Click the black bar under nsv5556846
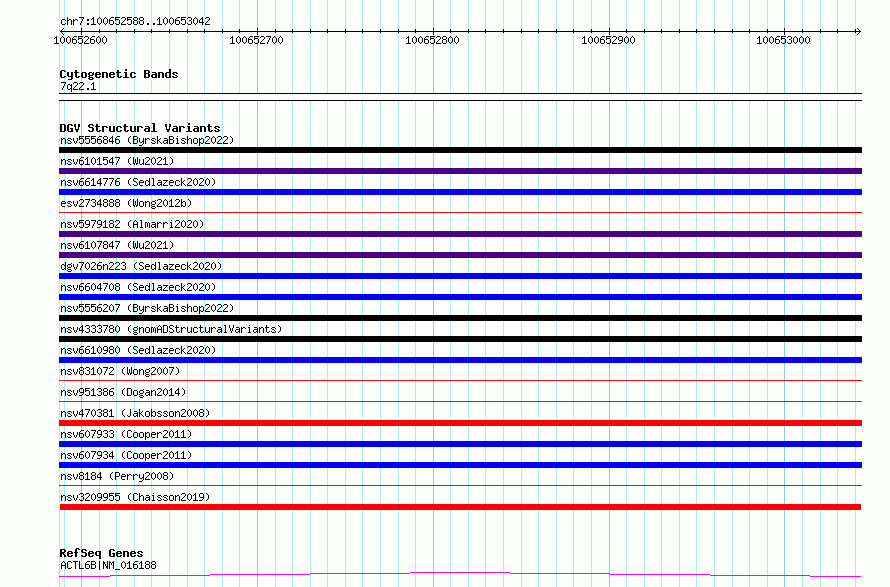890x587 pixels. point(460,150)
